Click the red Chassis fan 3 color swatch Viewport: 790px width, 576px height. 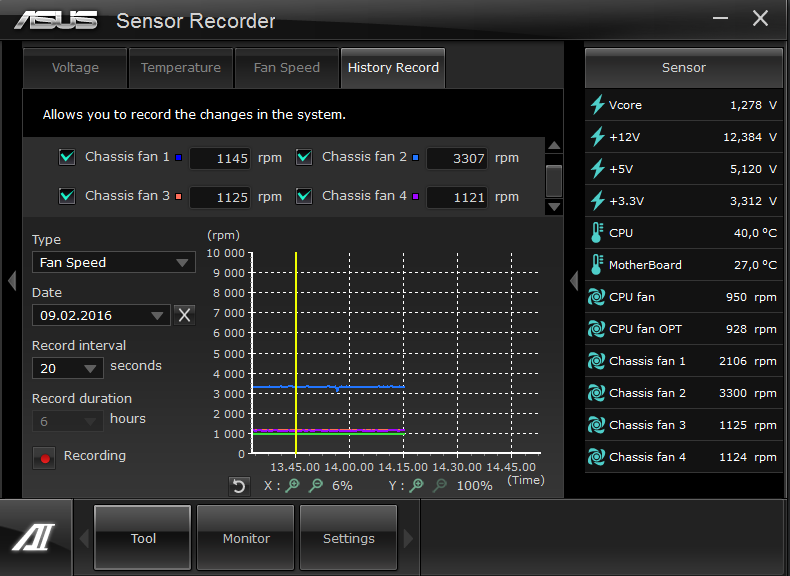(x=178, y=196)
